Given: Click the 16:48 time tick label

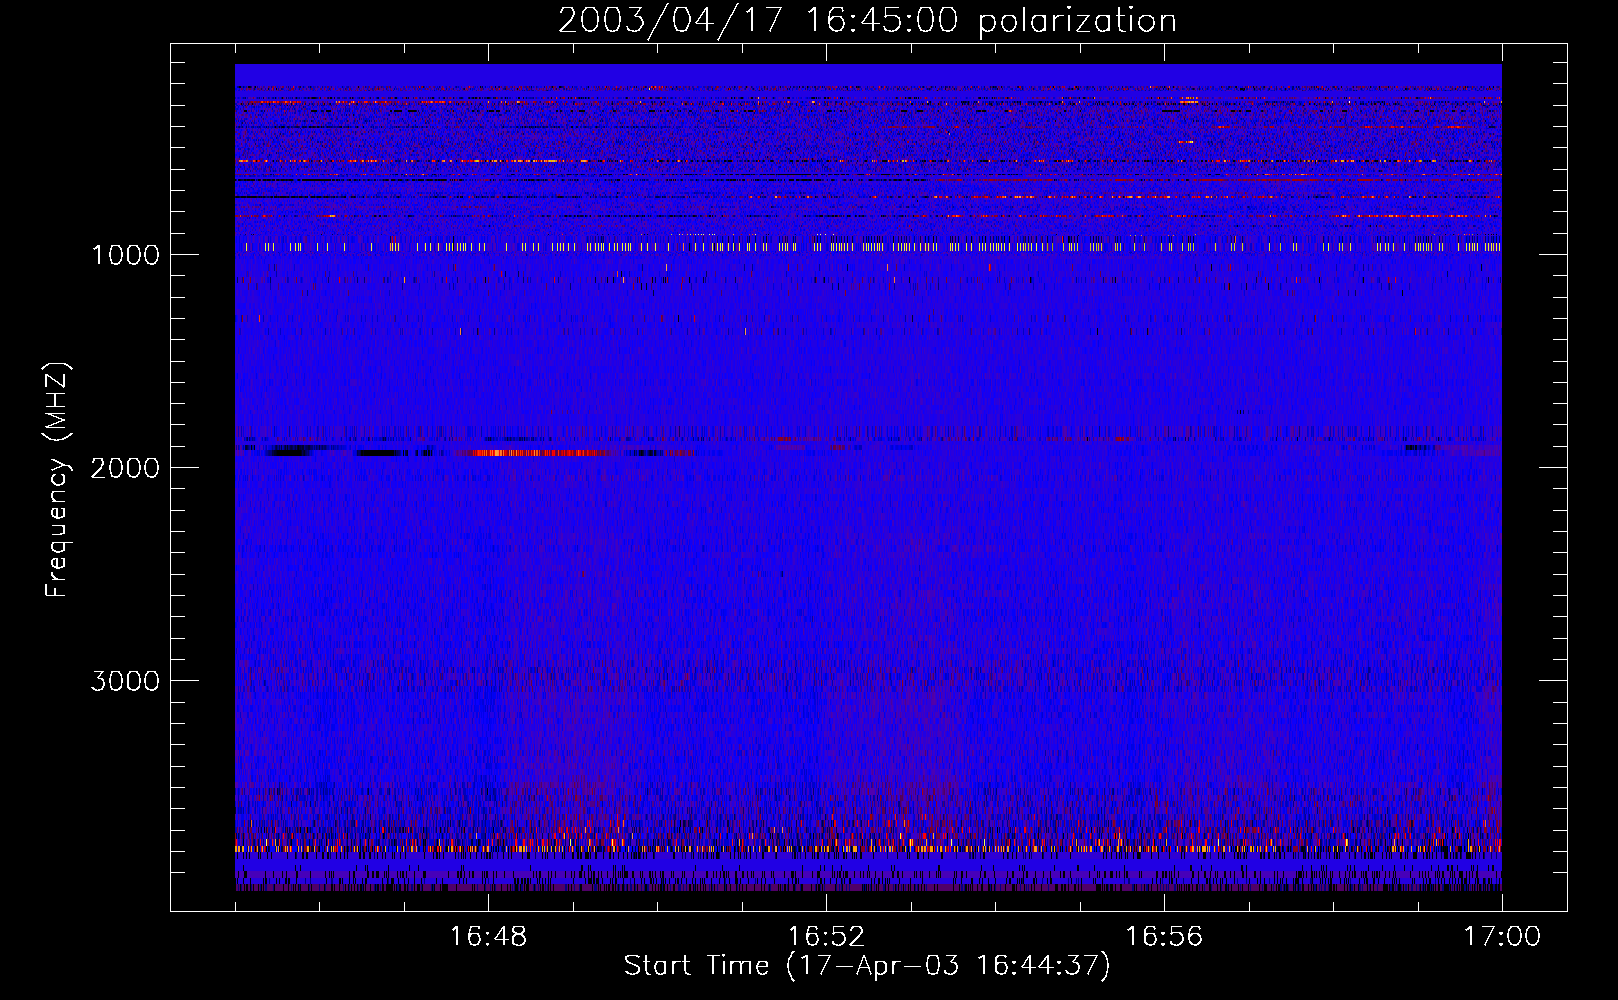Looking at the screenshot, I should 488,937.
